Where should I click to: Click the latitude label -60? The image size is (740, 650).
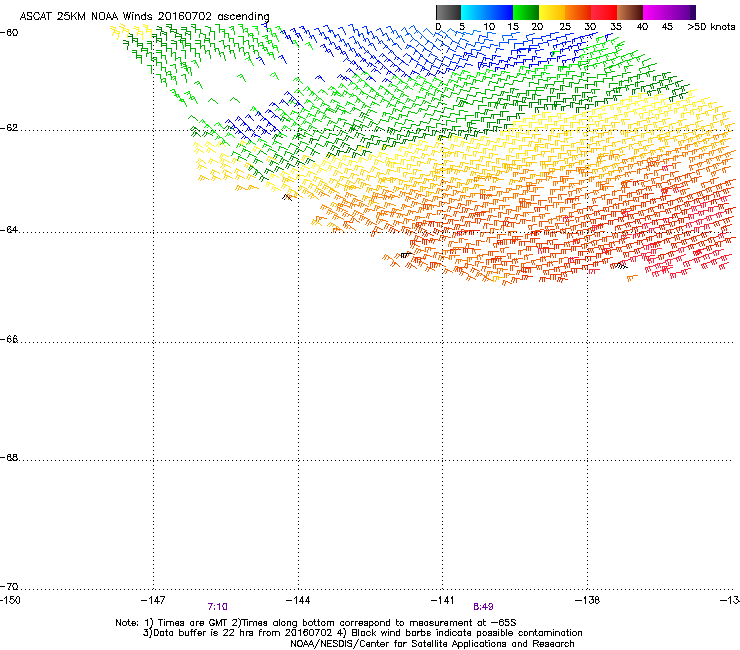pos(9,33)
